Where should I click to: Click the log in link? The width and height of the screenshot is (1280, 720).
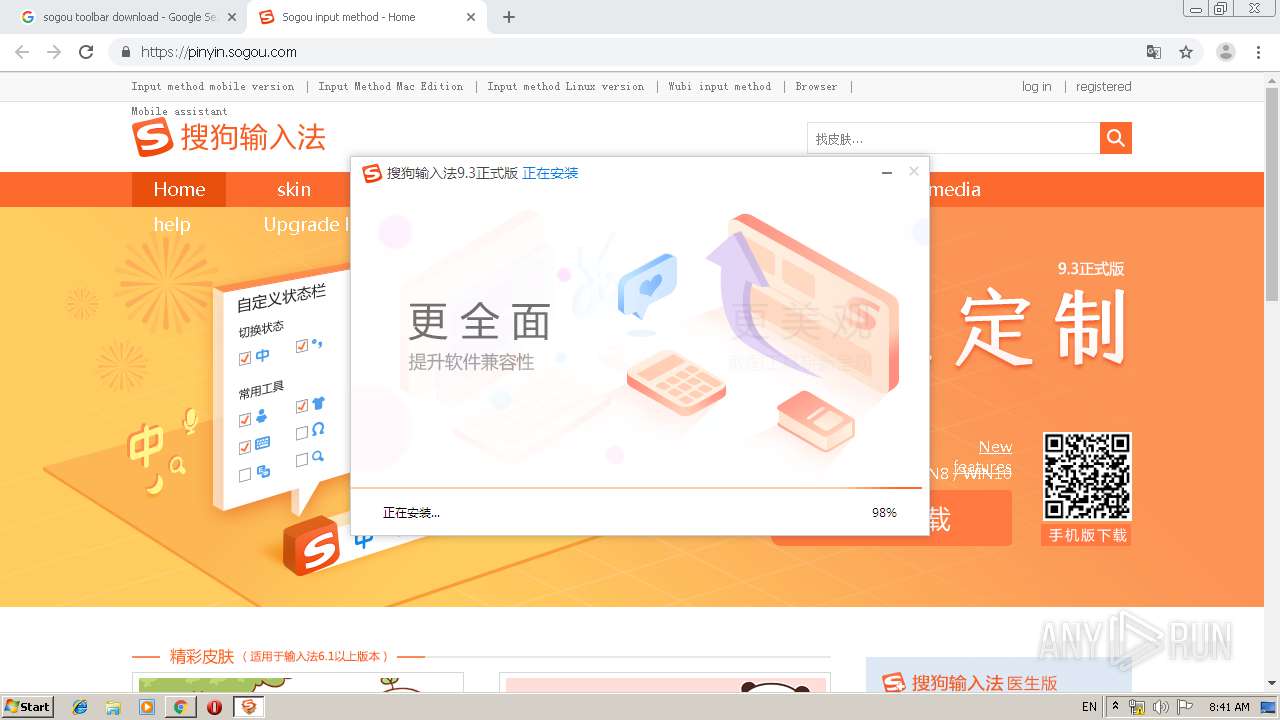pyautogui.click(x=1037, y=87)
